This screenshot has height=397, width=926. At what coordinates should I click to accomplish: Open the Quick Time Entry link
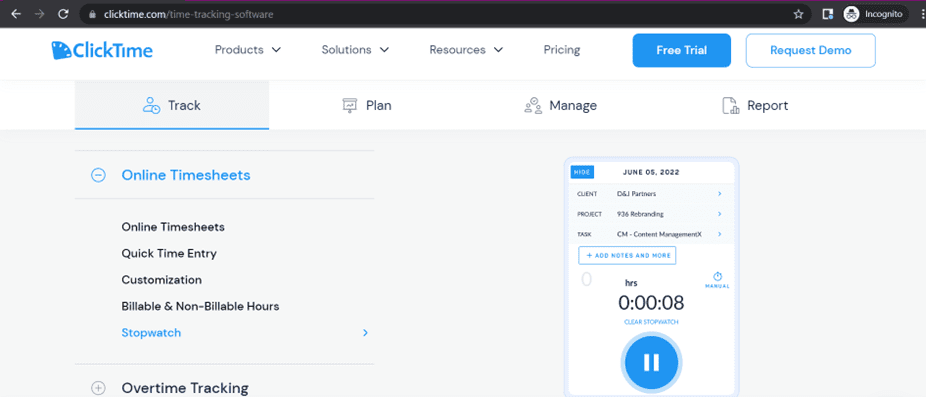(169, 253)
